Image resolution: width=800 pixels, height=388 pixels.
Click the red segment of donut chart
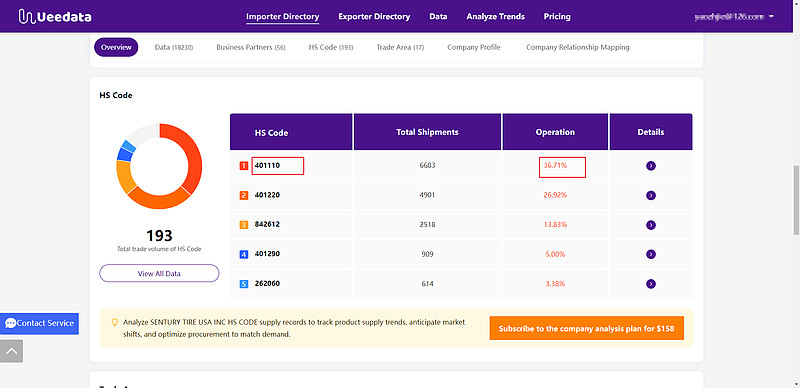[193, 156]
